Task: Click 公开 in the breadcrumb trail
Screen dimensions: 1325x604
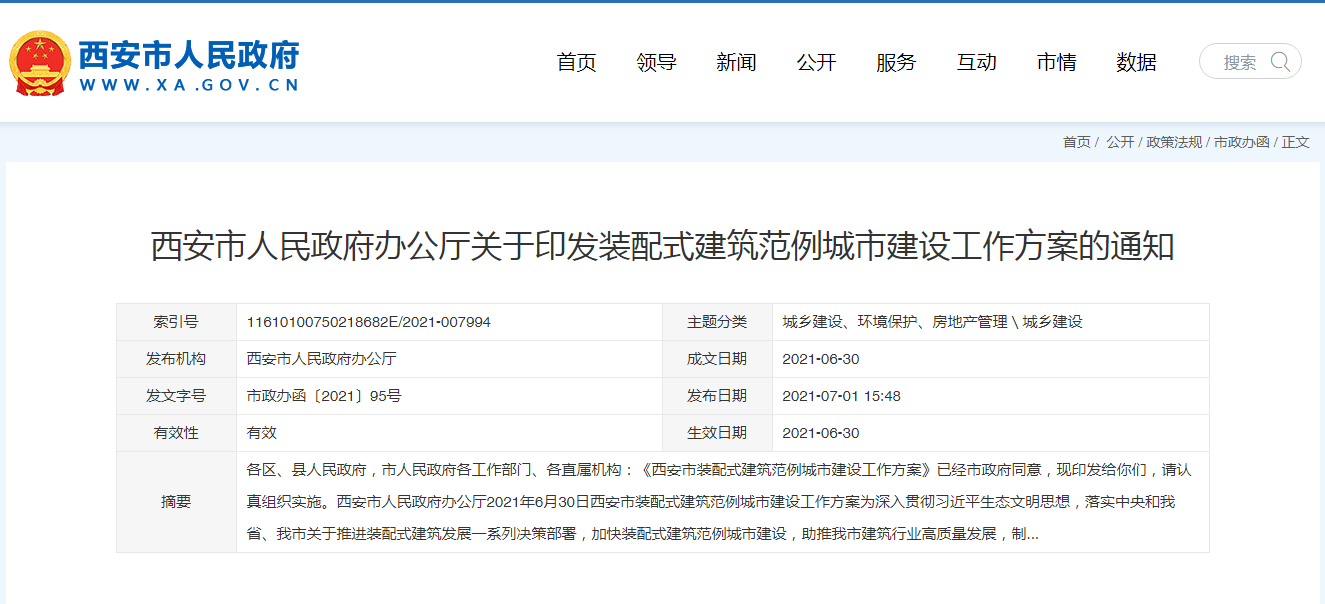Action: coord(1120,142)
